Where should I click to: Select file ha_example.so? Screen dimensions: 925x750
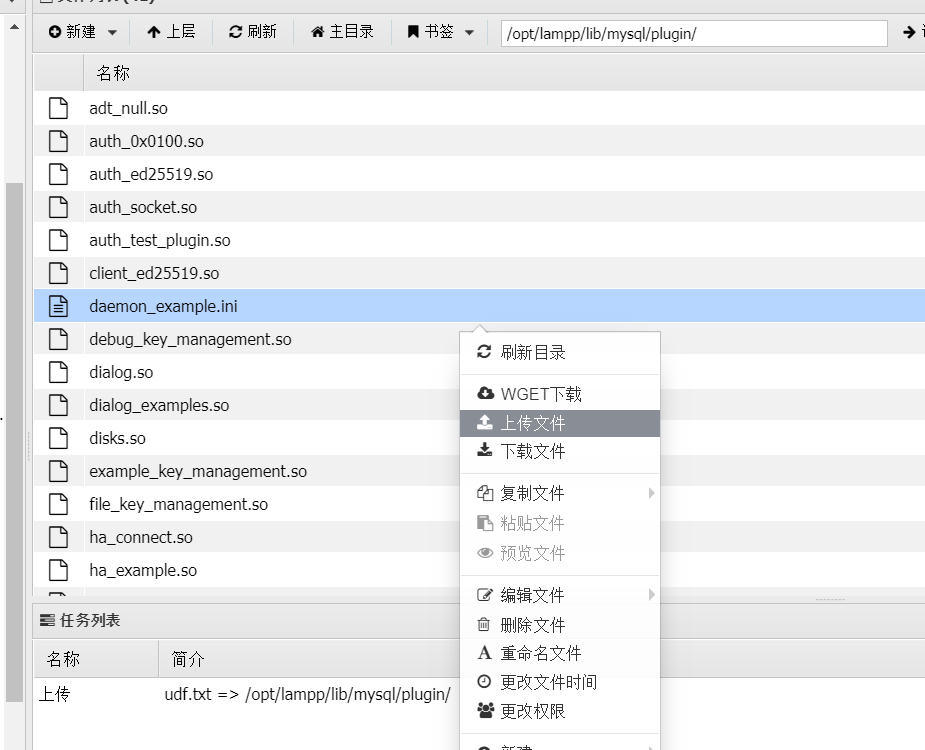[x=143, y=571]
